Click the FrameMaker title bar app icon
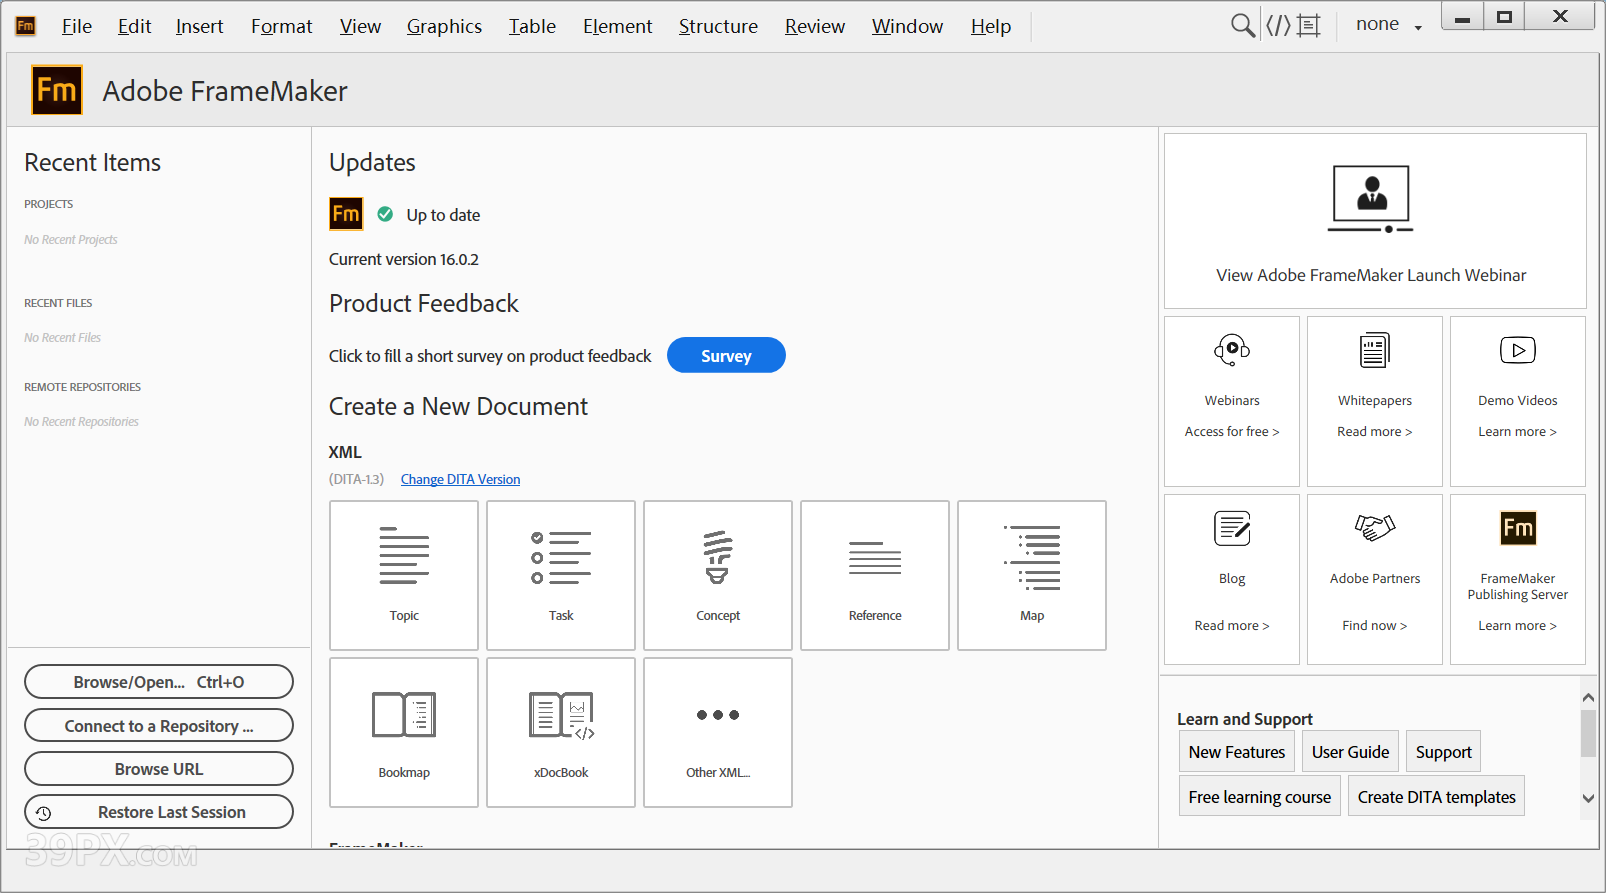The width and height of the screenshot is (1606, 893). tap(26, 26)
